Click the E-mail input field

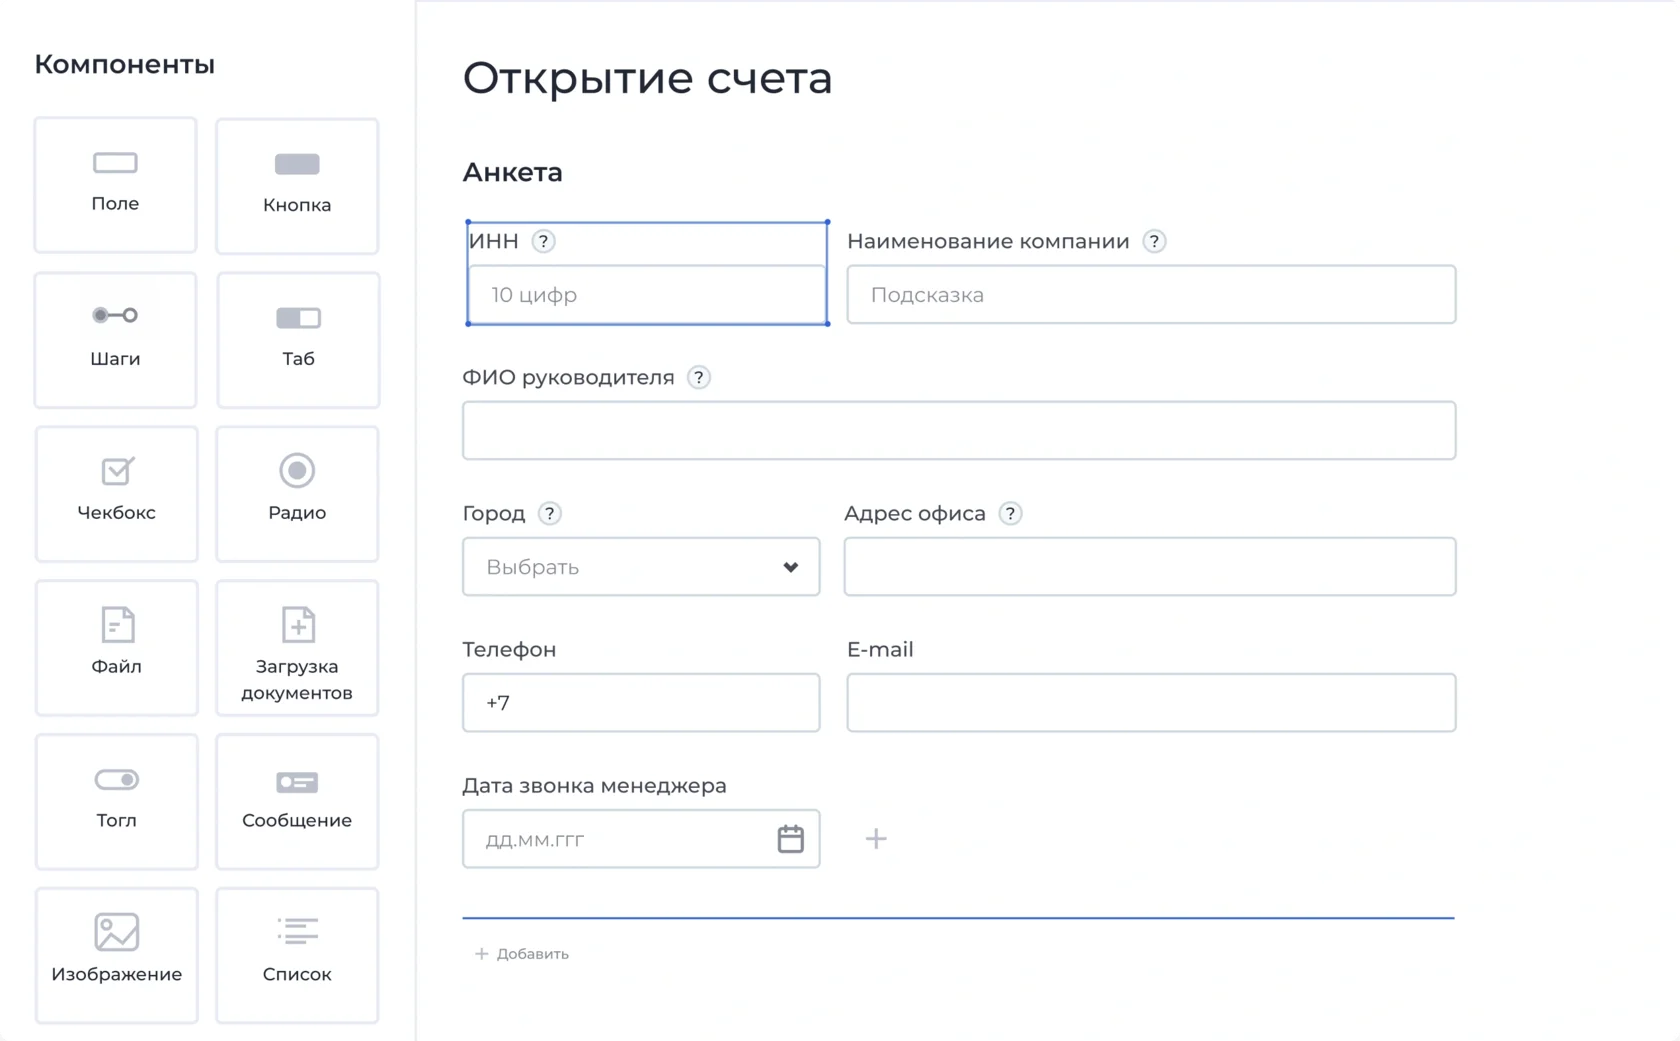[1151, 703]
